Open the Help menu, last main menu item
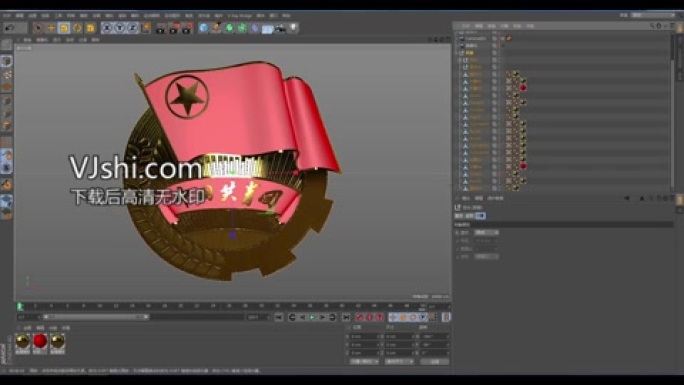The image size is (684, 385). coord(286,16)
